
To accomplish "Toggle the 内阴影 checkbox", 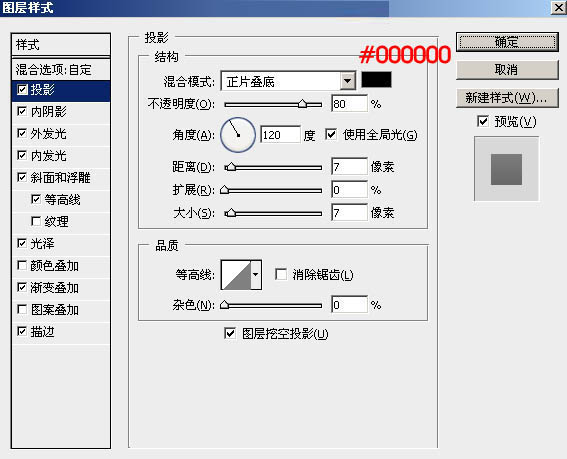I will click(x=22, y=111).
